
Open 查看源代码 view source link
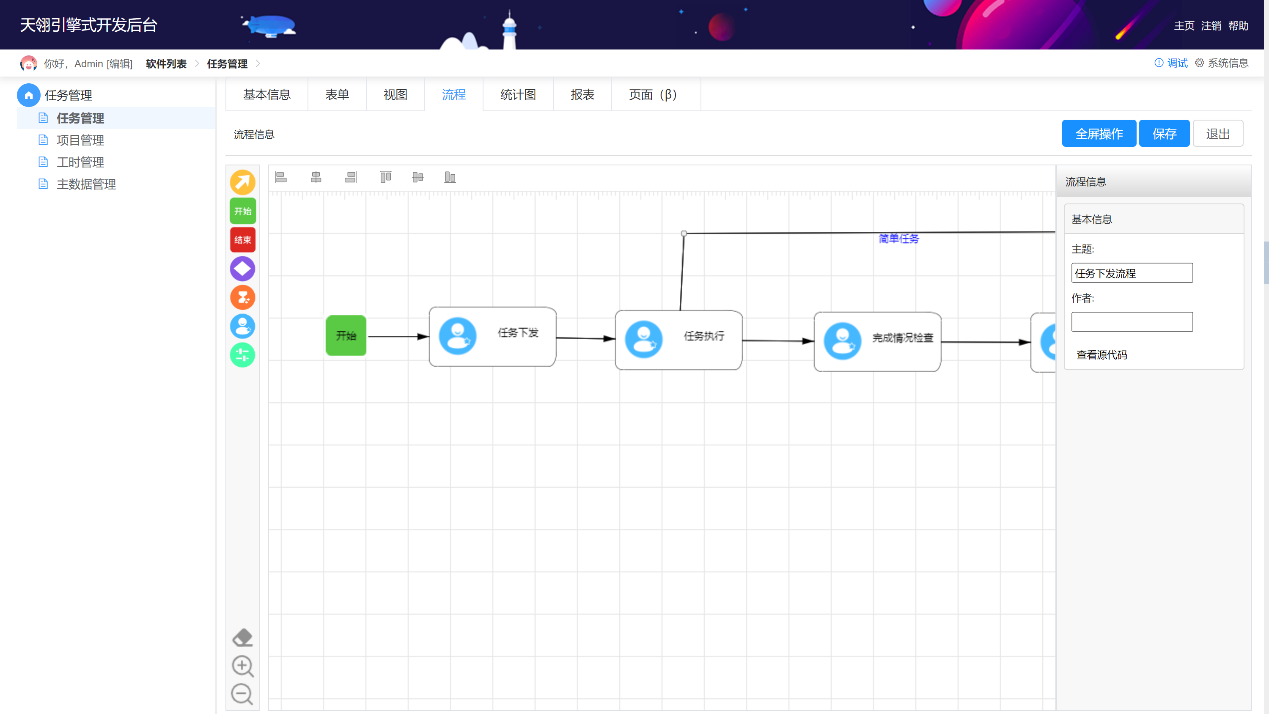pos(1101,355)
